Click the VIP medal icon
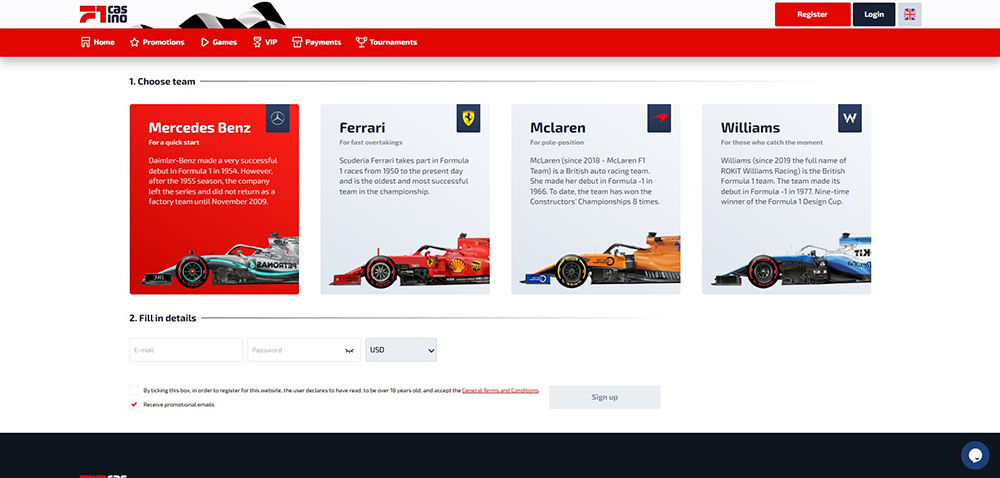 [x=257, y=42]
